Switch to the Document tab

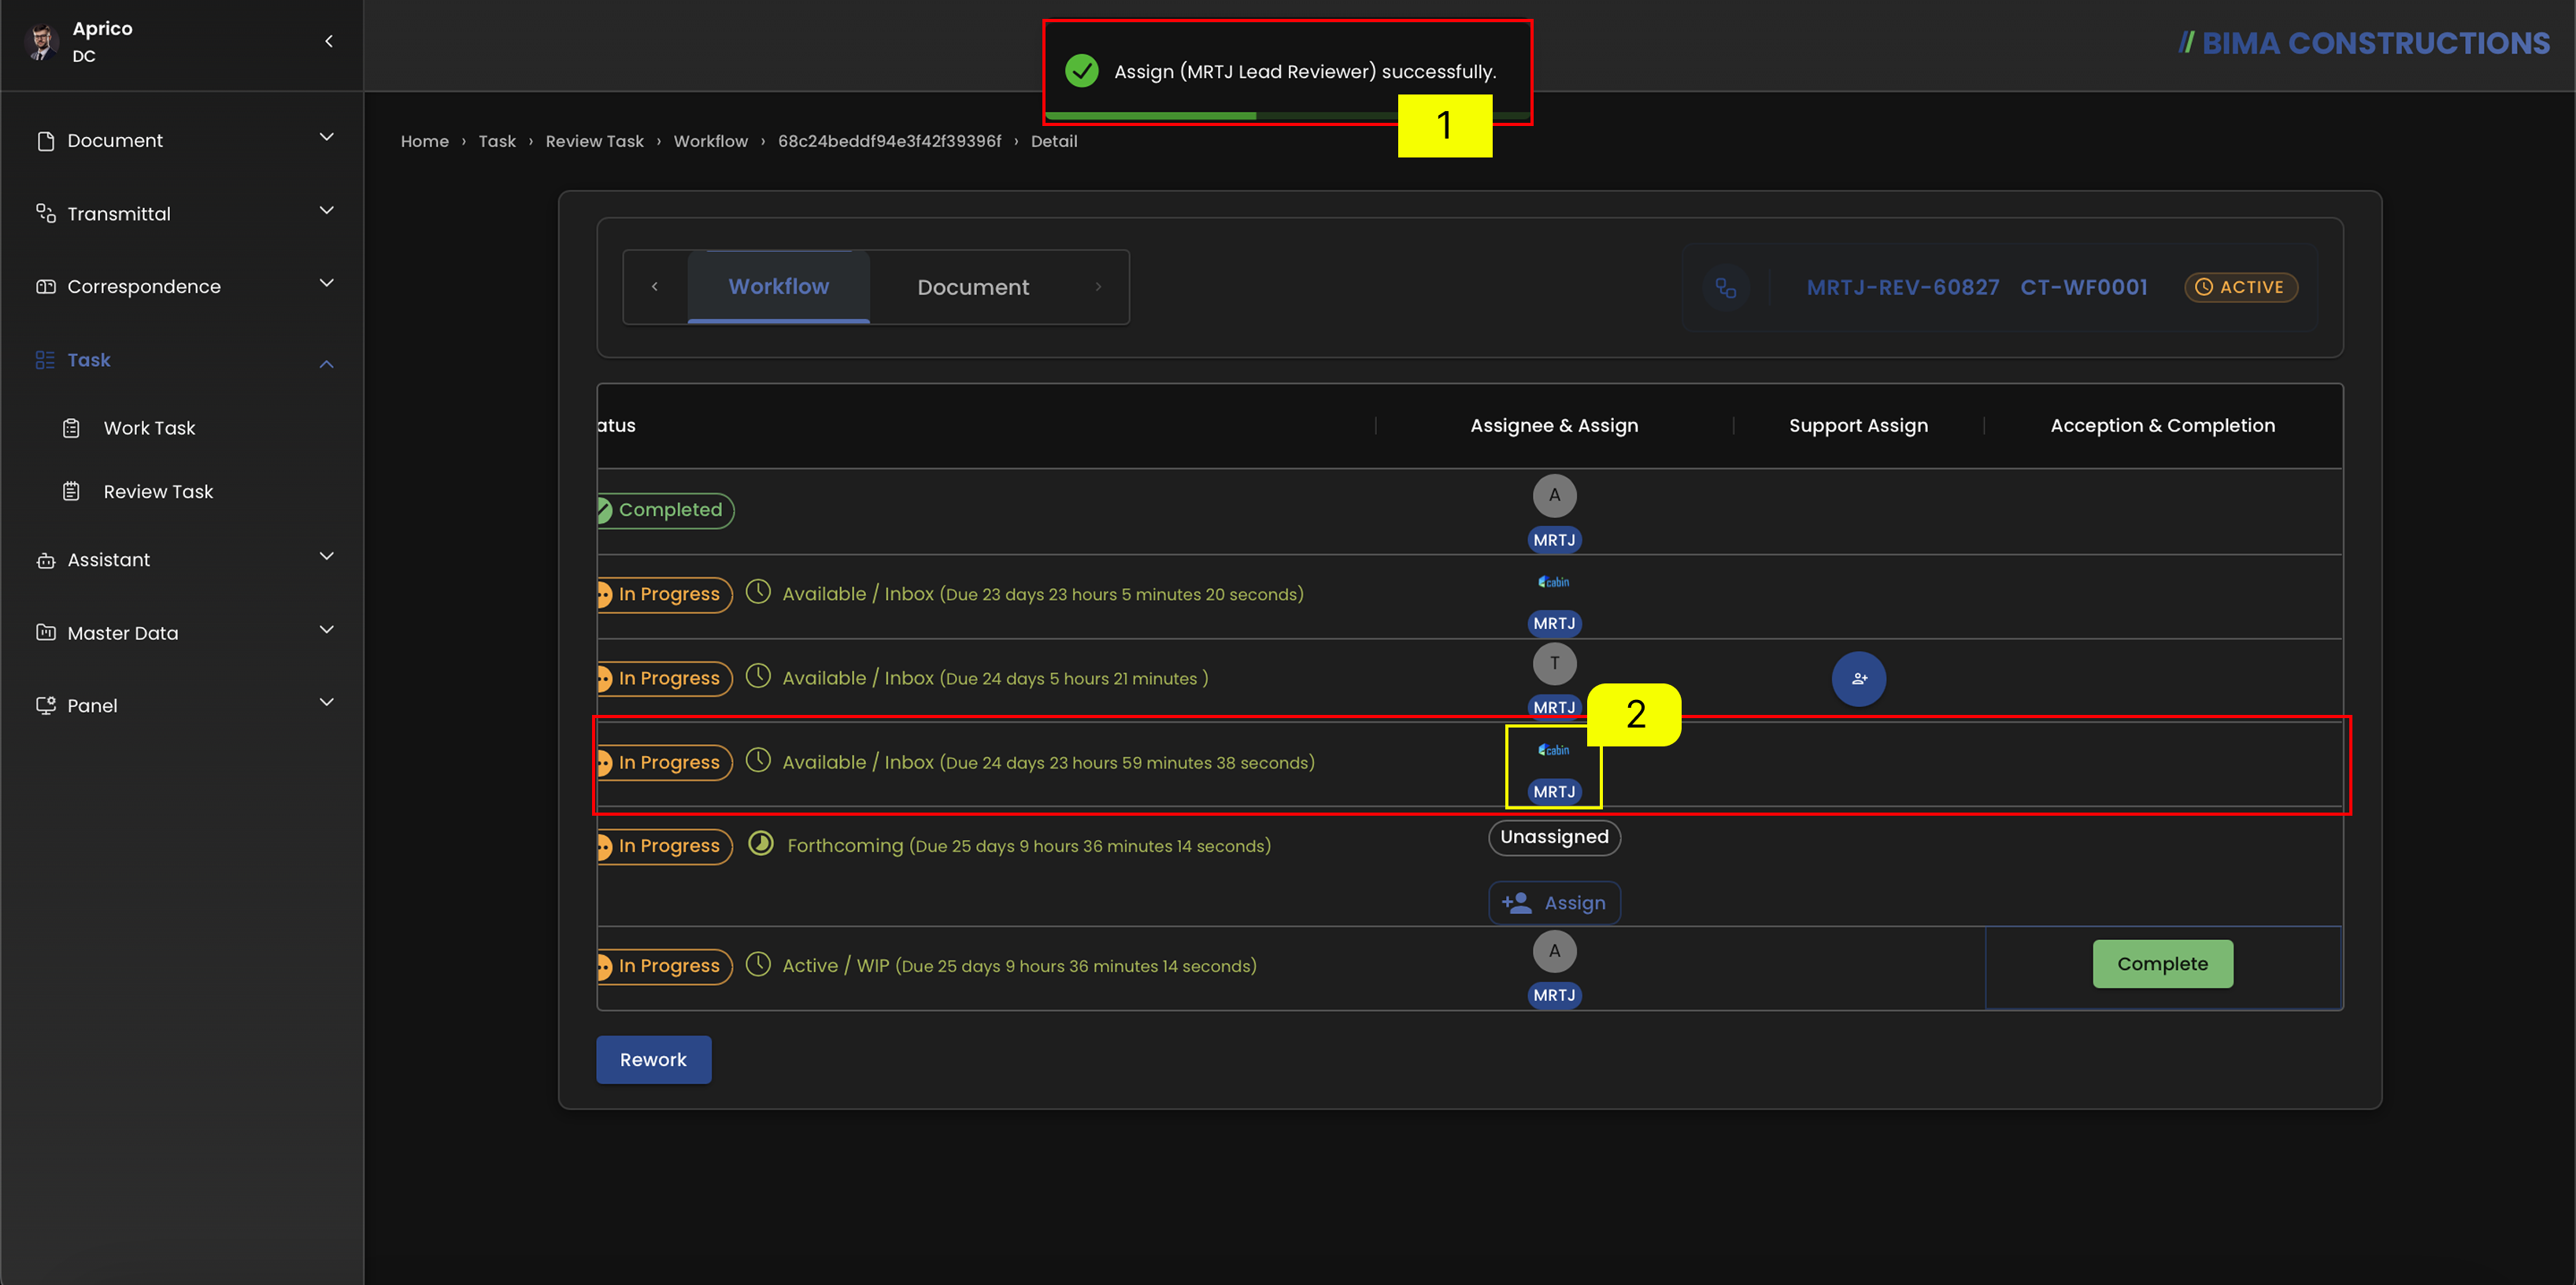pyautogui.click(x=973, y=287)
